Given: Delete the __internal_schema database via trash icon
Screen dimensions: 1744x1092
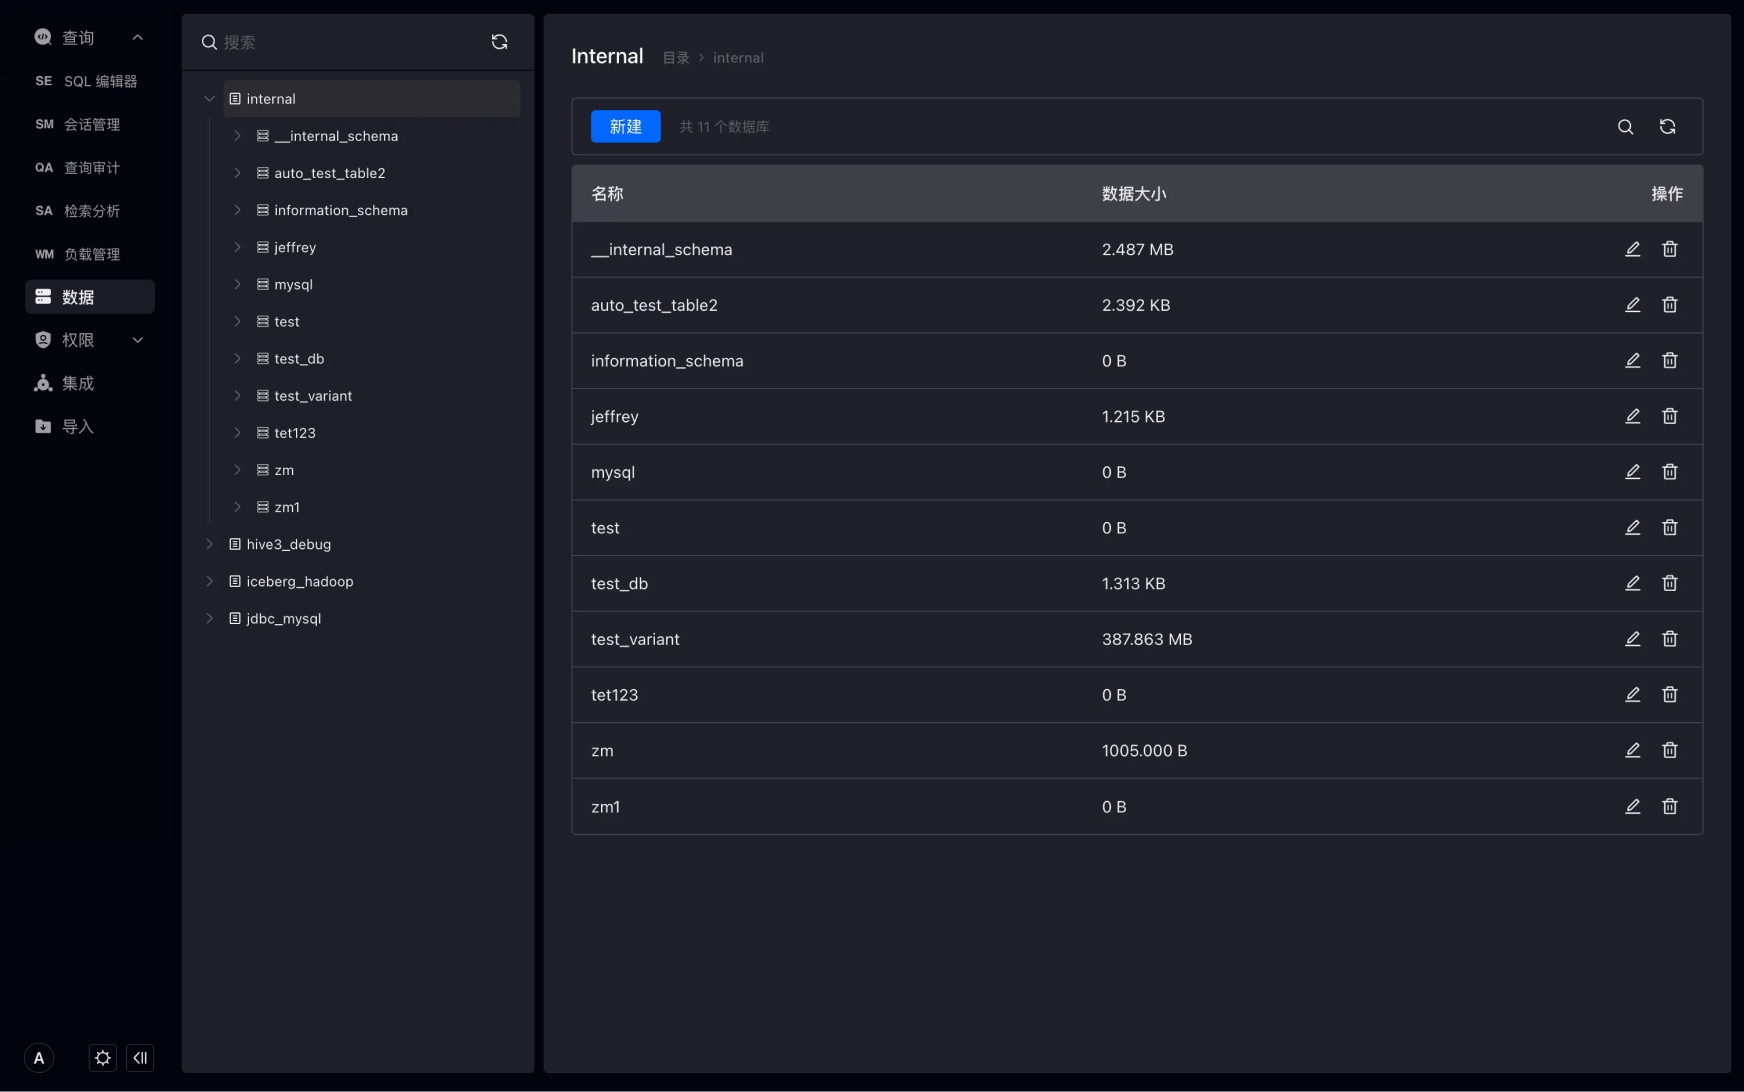Looking at the screenshot, I should coord(1670,249).
